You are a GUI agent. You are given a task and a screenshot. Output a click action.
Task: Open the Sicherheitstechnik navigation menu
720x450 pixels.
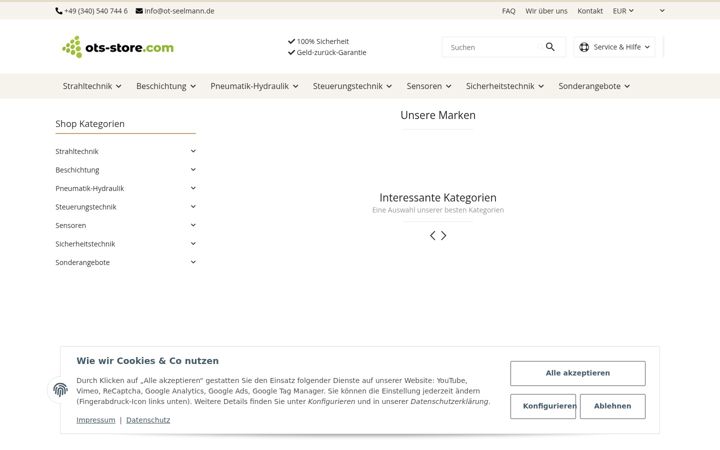pyautogui.click(x=505, y=86)
